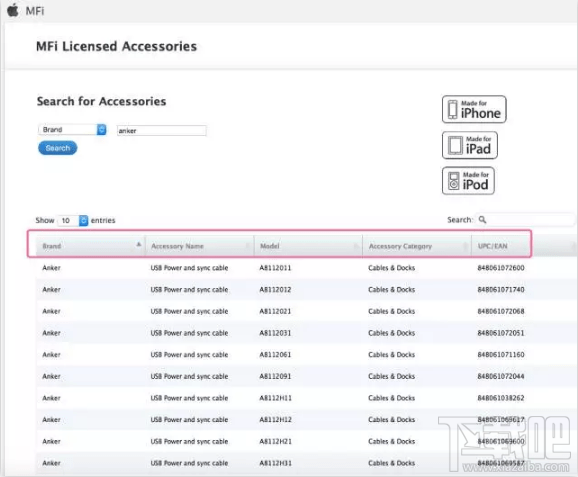Click Anker brand cell in A8112061 row
Viewport: 578px width, 477px height.
[51, 355]
